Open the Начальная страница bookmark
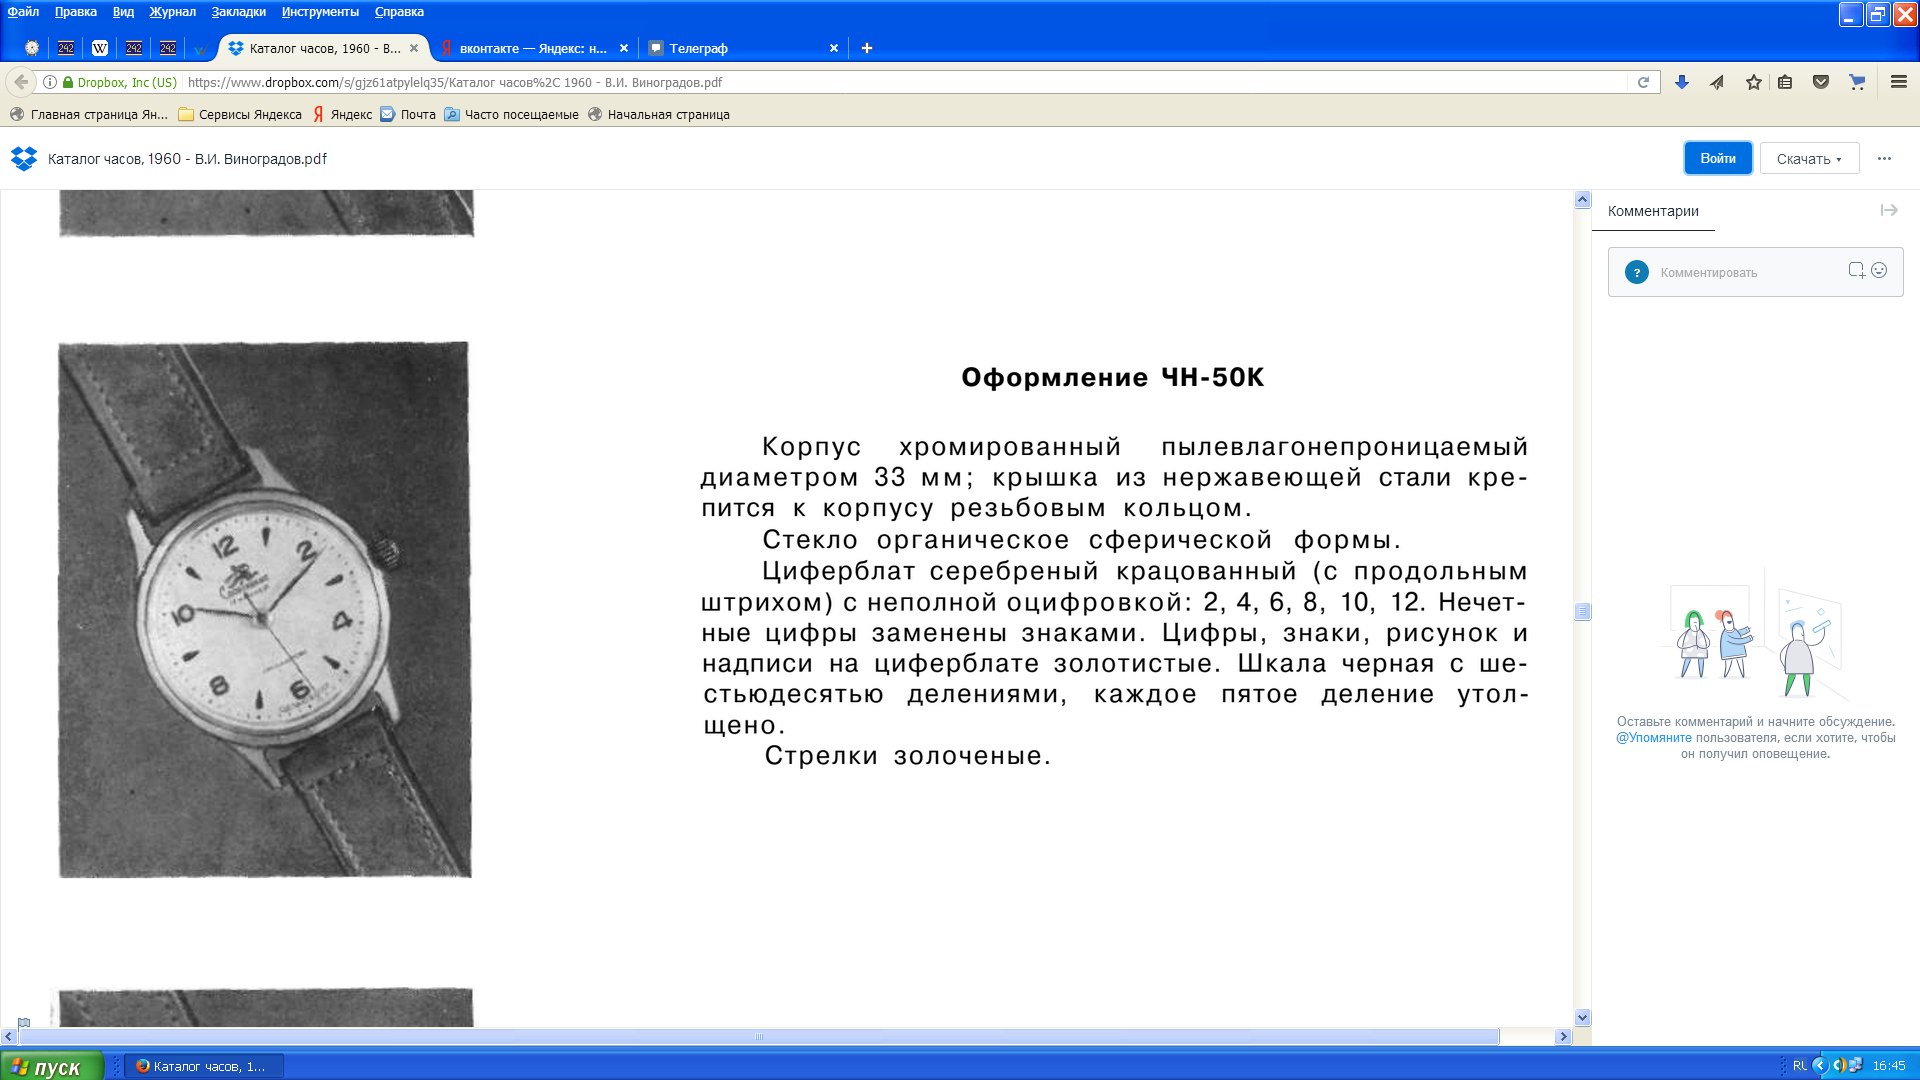The image size is (1920, 1080). point(659,114)
